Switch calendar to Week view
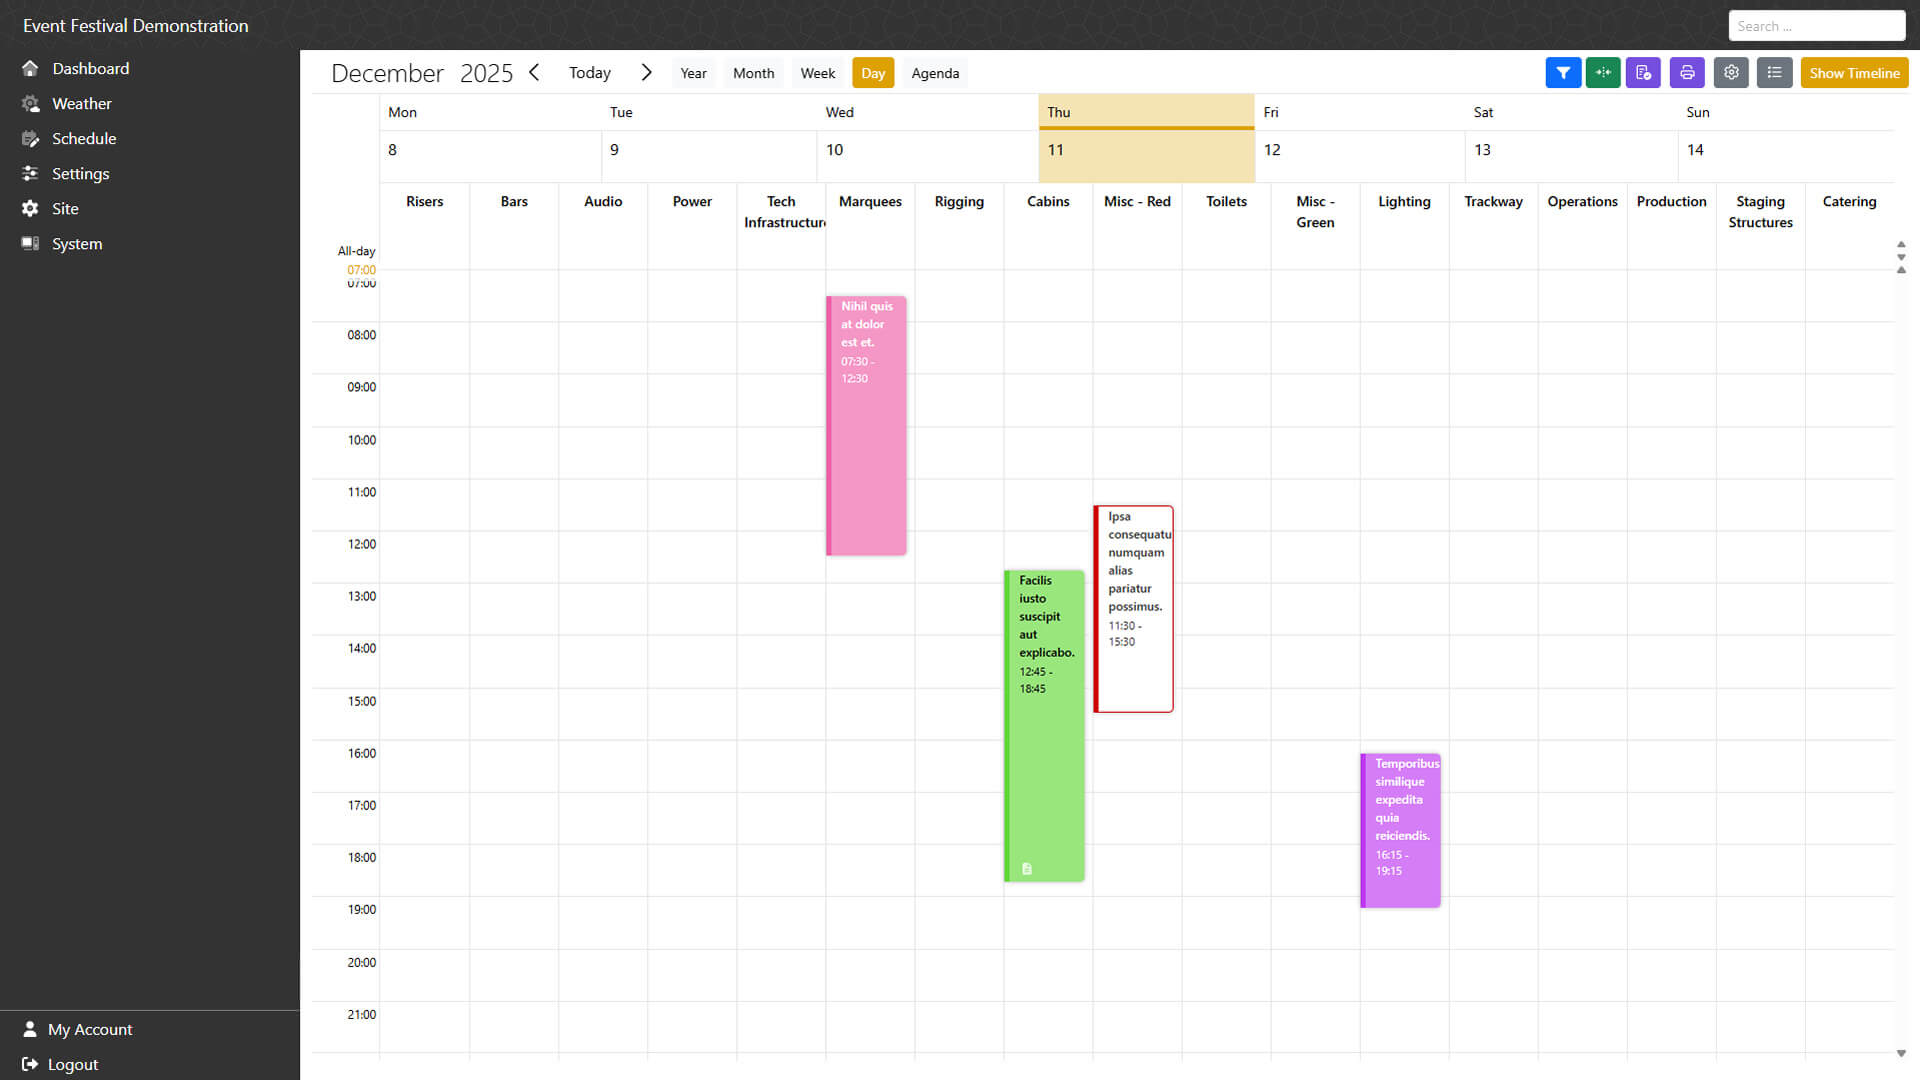The height and width of the screenshot is (1080, 1920). tap(817, 73)
